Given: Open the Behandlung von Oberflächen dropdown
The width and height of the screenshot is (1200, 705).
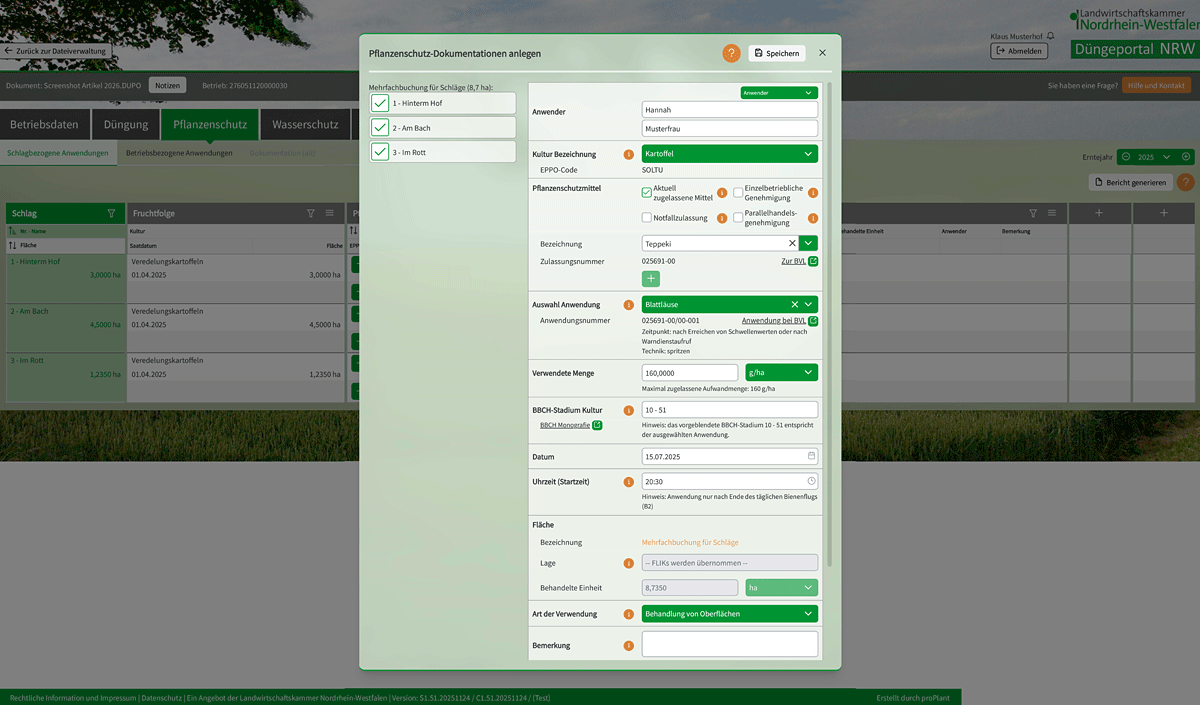Looking at the screenshot, I should pos(808,614).
